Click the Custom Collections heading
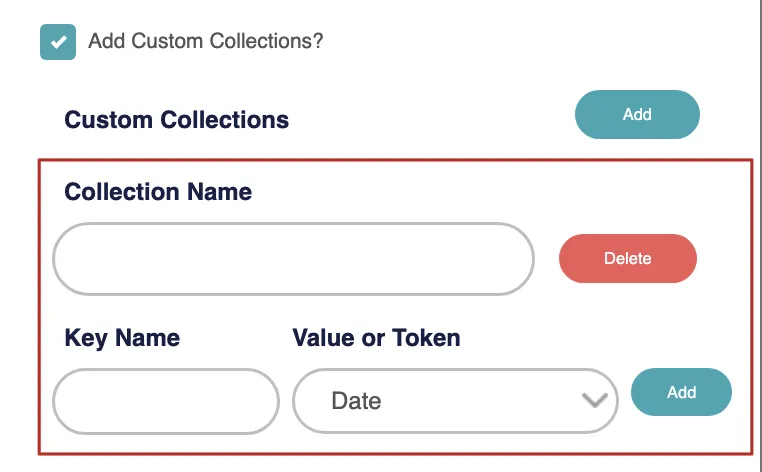This screenshot has width=762, height=472. 176,120
